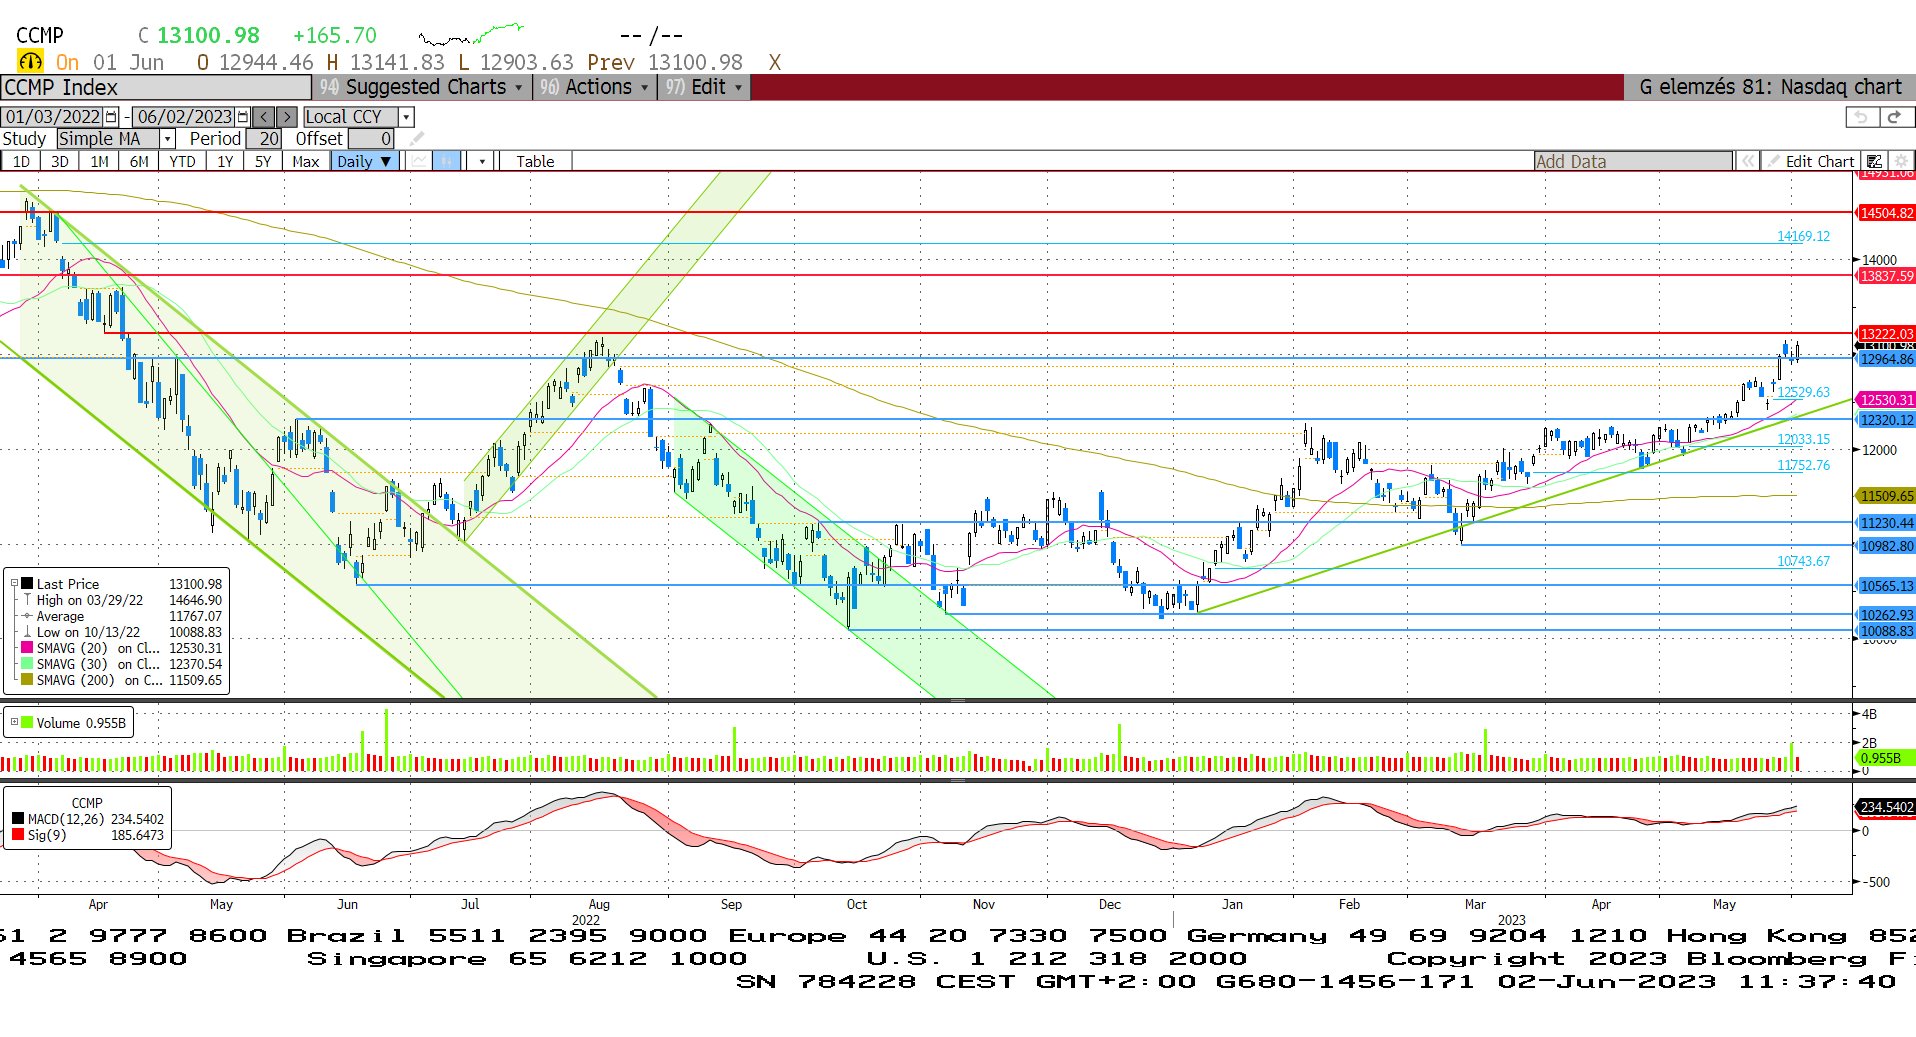Click the 11509.65 olive axis label
1916x1037 pixels.
click(x=1886, y=496)
